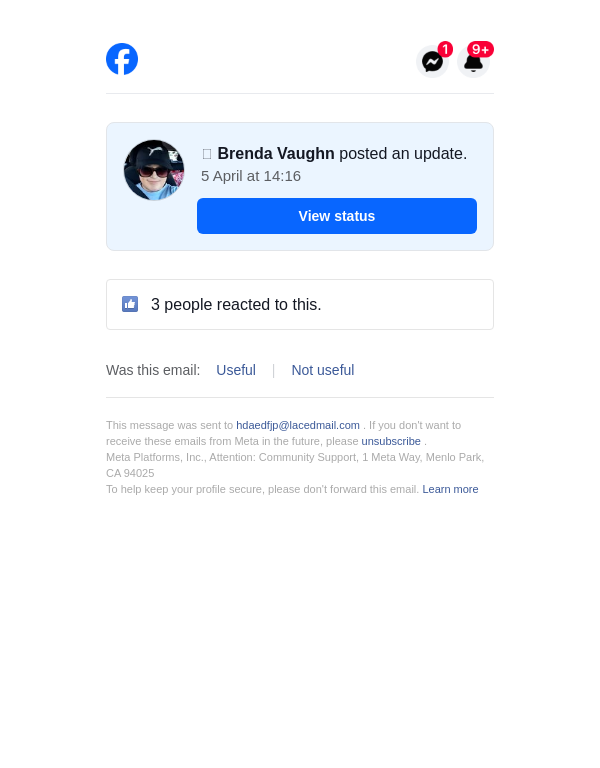The height and width of the screenshot is (768, 600).
Task: Mark this email as Useful
Action: (236, 370)
